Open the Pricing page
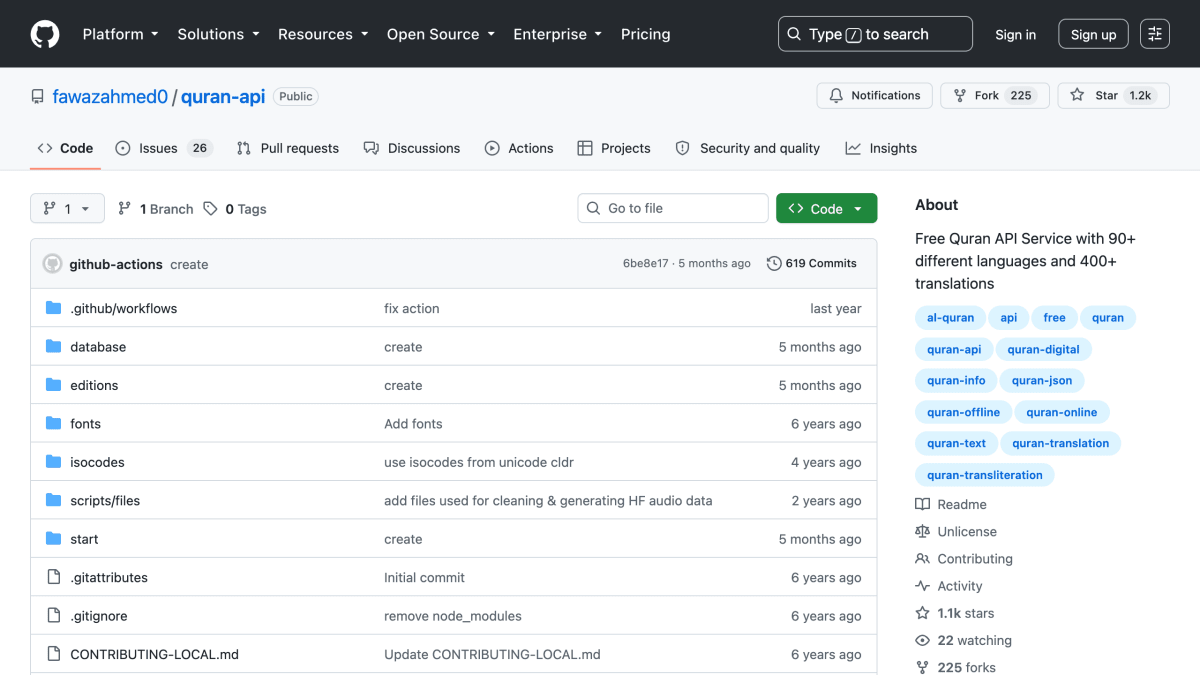1200x675 pixels. coord(645,34)
